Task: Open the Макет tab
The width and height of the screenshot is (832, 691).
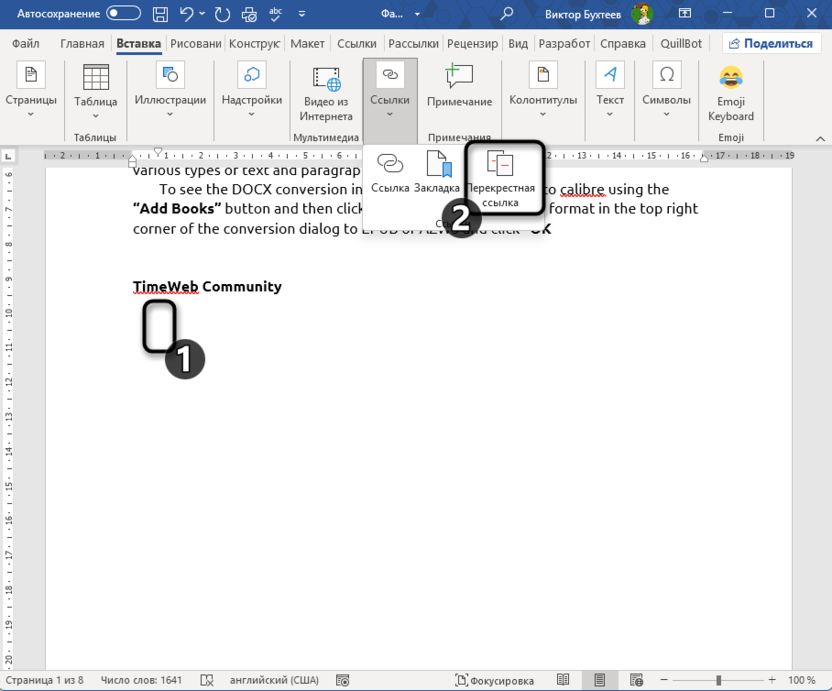Action: (x=307, y=44)
